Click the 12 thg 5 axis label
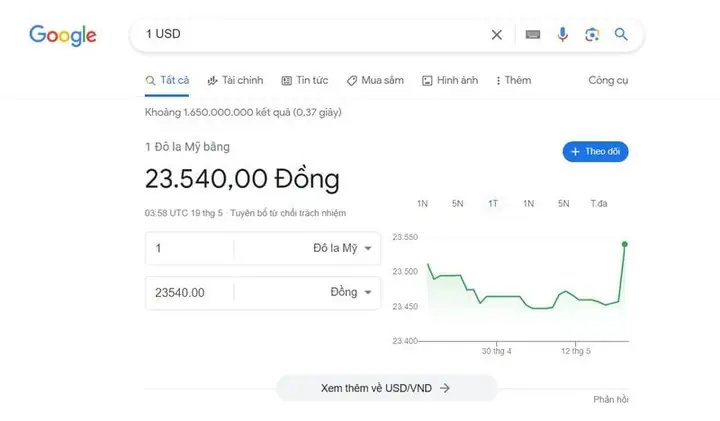The width and height of the screenshot is (720, 421). pos(575,351)
